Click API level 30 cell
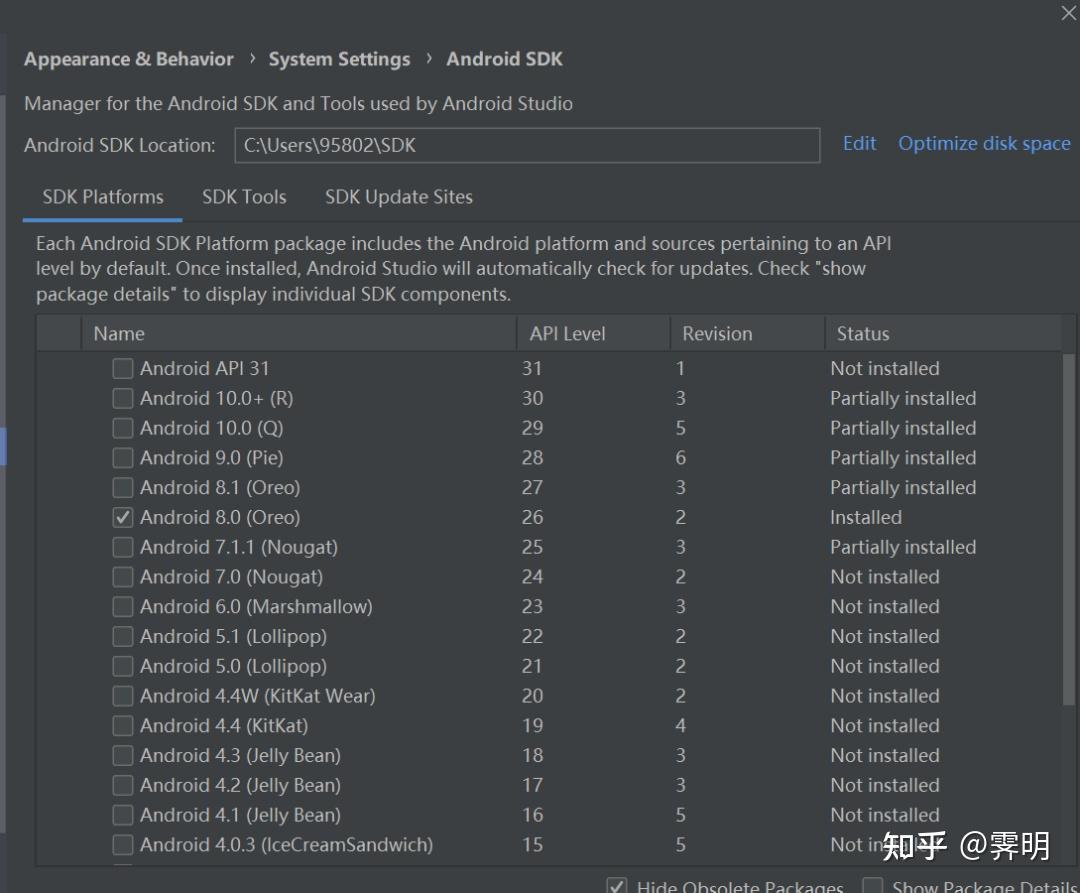The height and width of the screenshot is (893, 1080). pos(532,398)
